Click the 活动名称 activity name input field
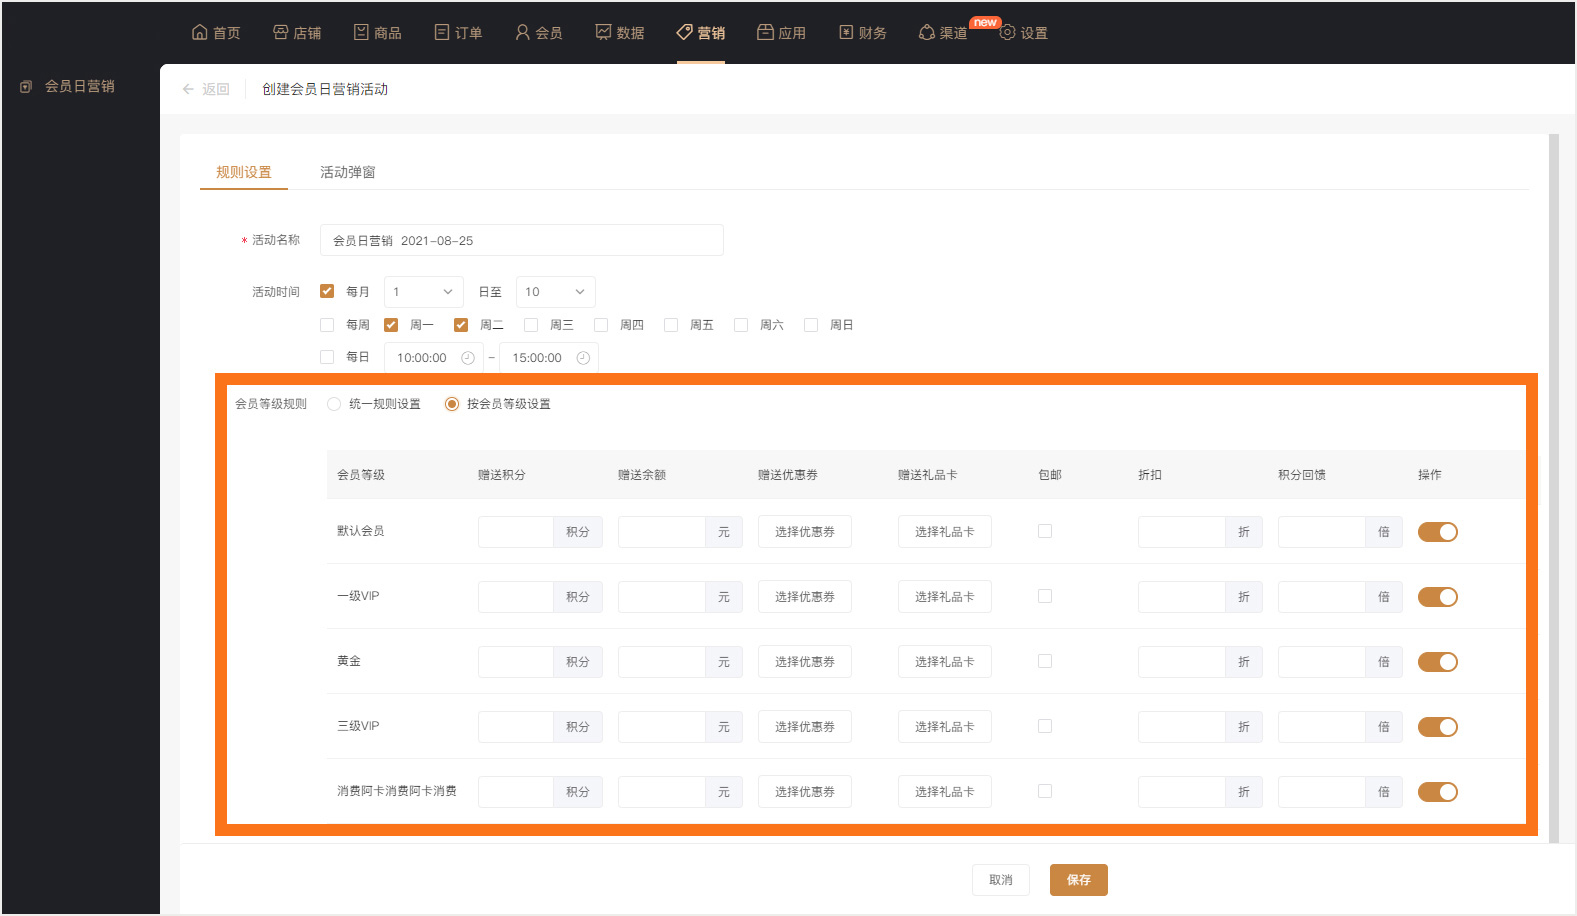 point(521,240)
